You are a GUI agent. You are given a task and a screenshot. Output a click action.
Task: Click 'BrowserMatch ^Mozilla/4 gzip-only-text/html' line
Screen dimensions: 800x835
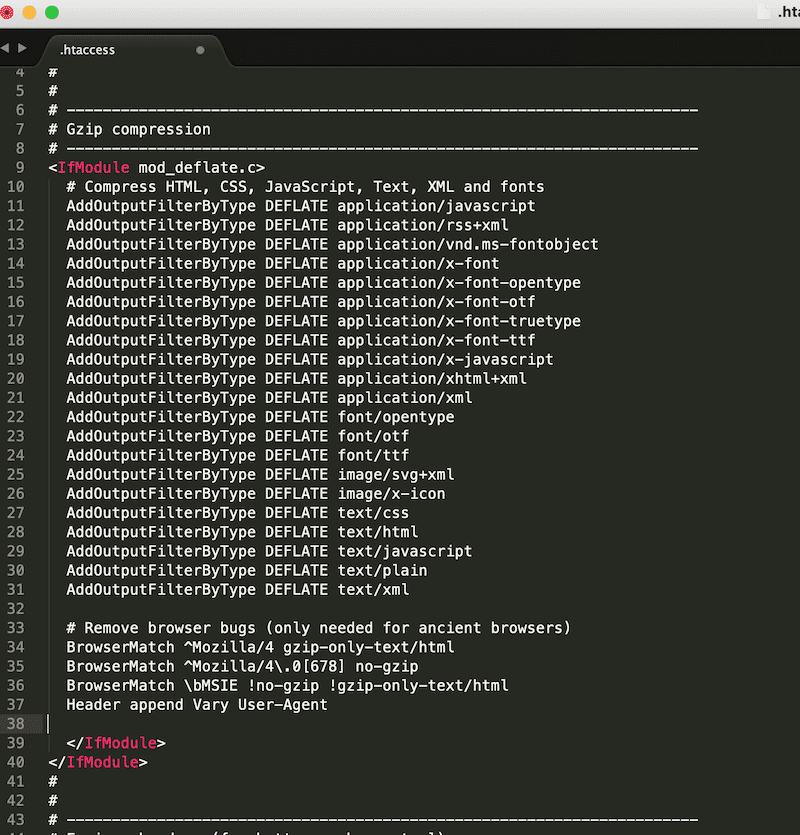260,647
